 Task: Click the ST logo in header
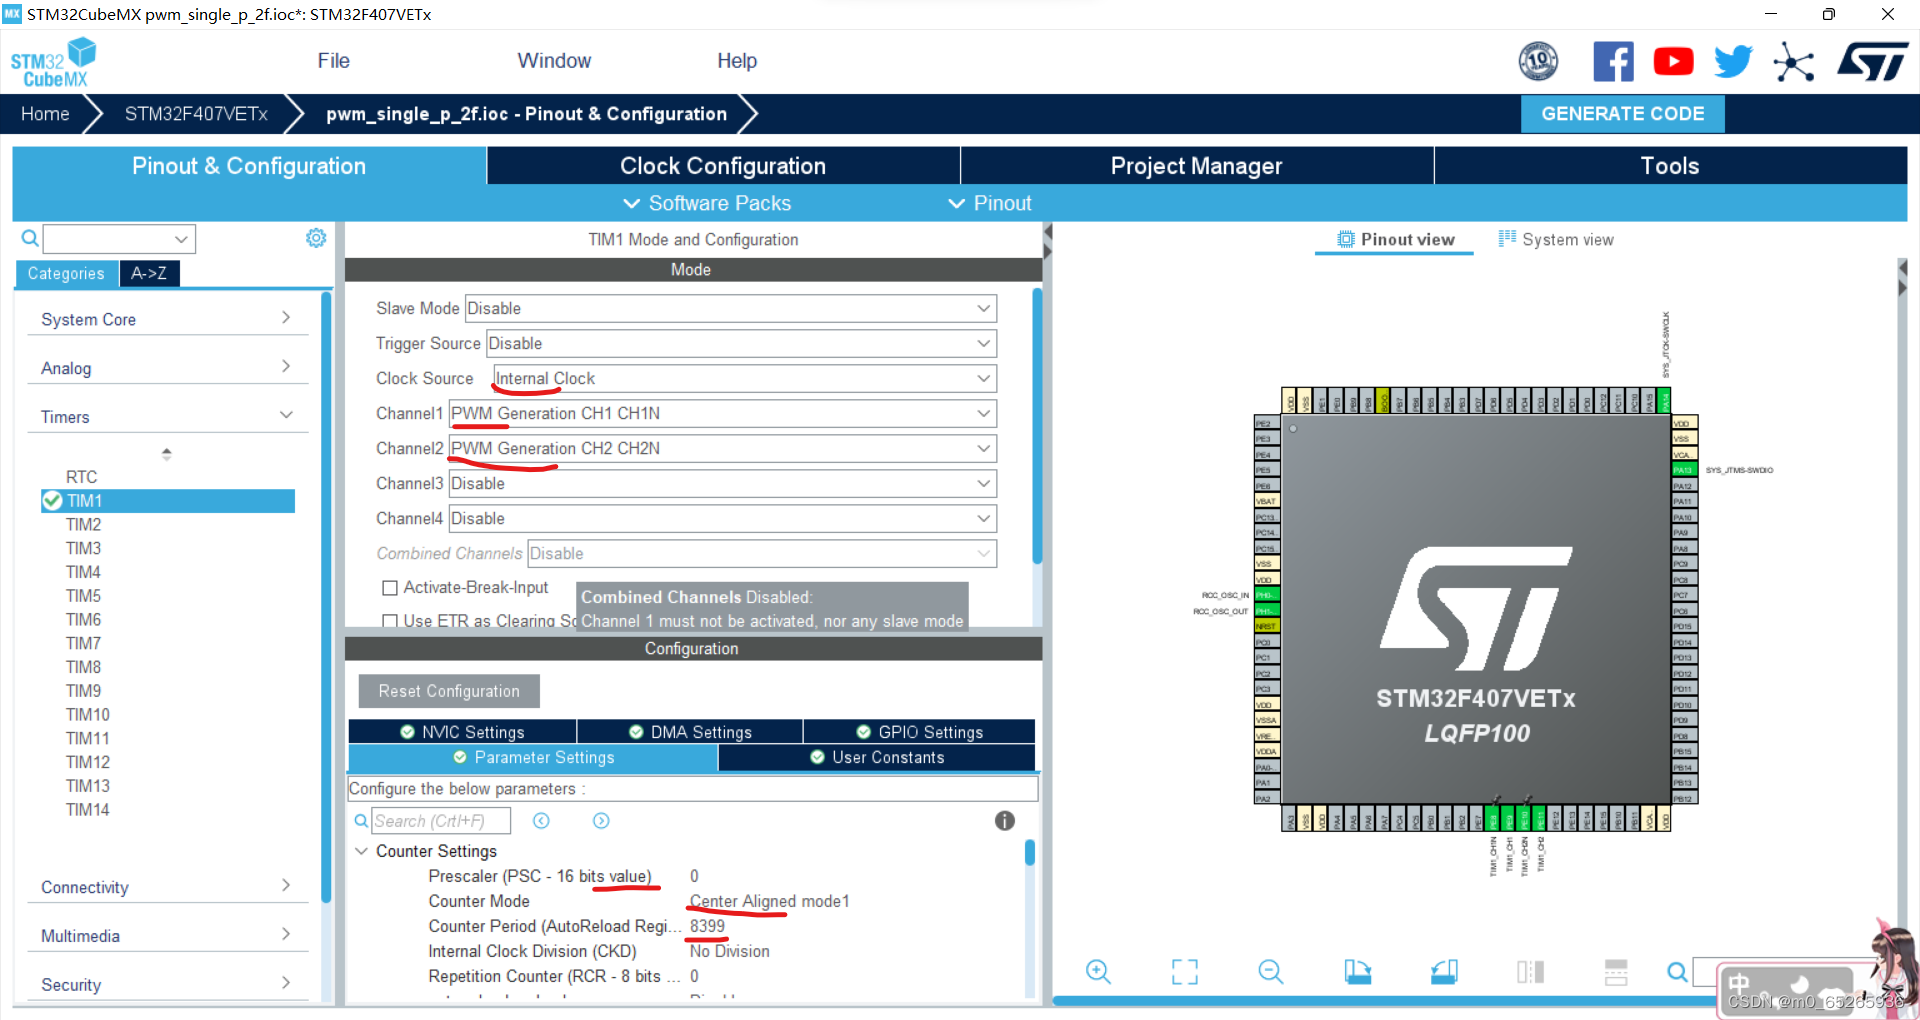[x=1873, y=62]
